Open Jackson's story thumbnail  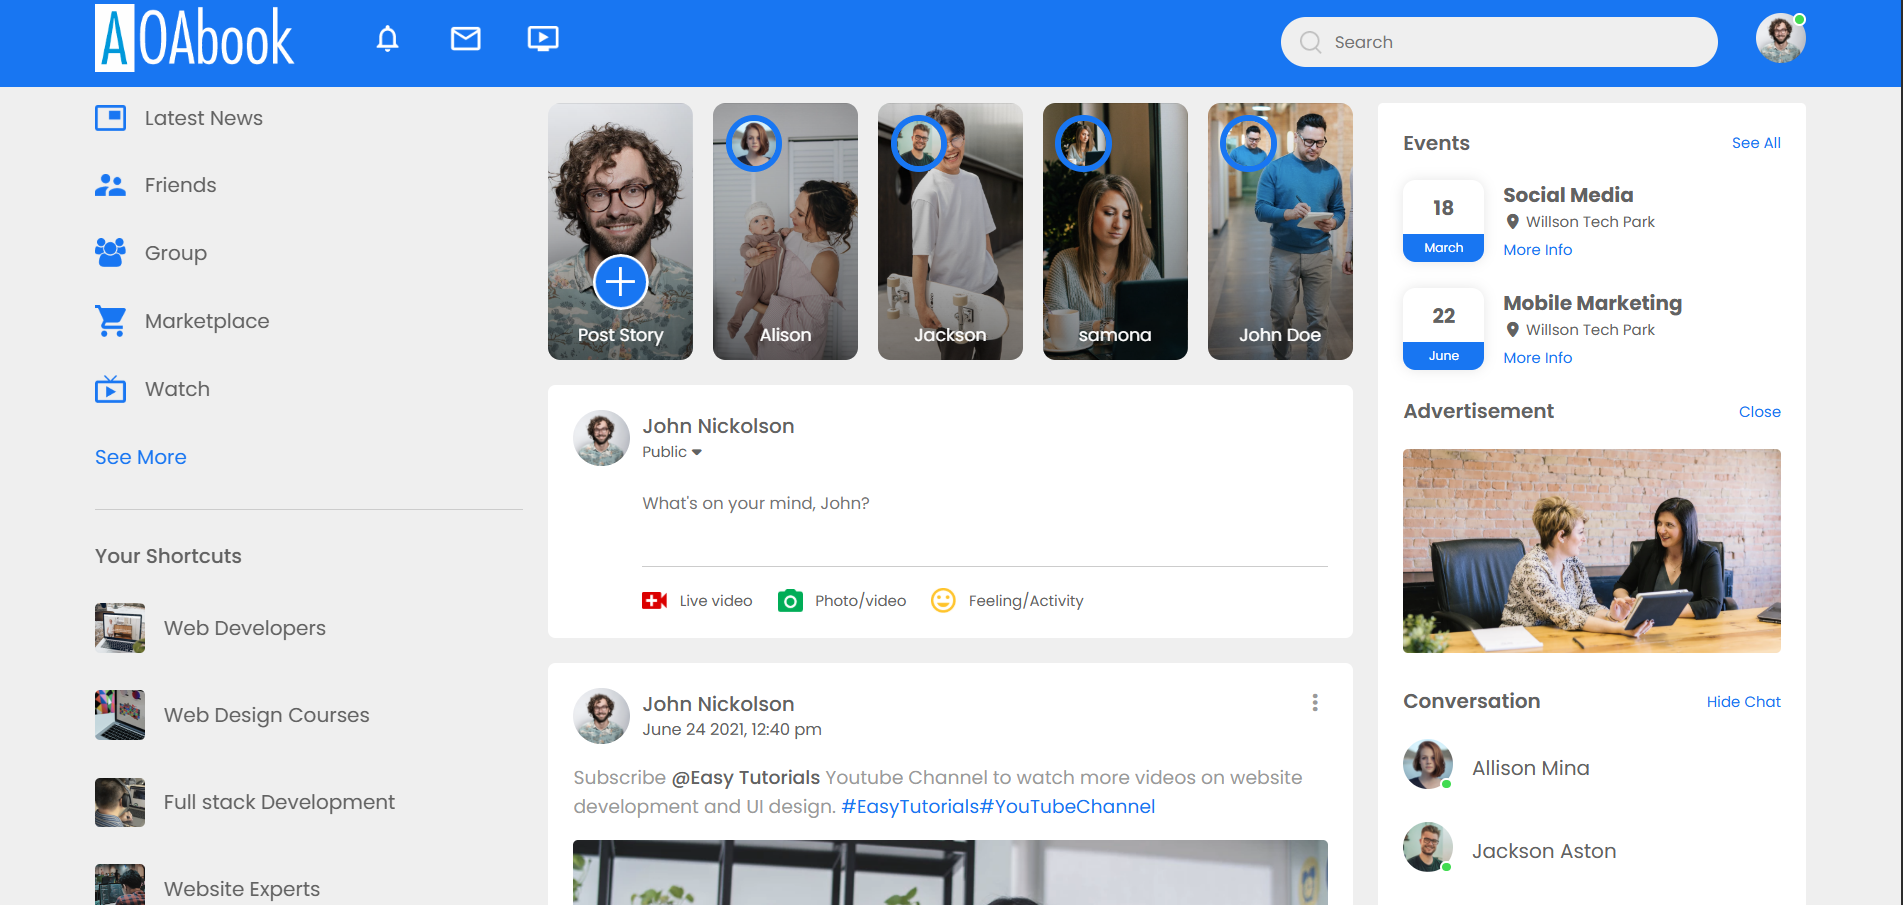(x=950, y=232)
